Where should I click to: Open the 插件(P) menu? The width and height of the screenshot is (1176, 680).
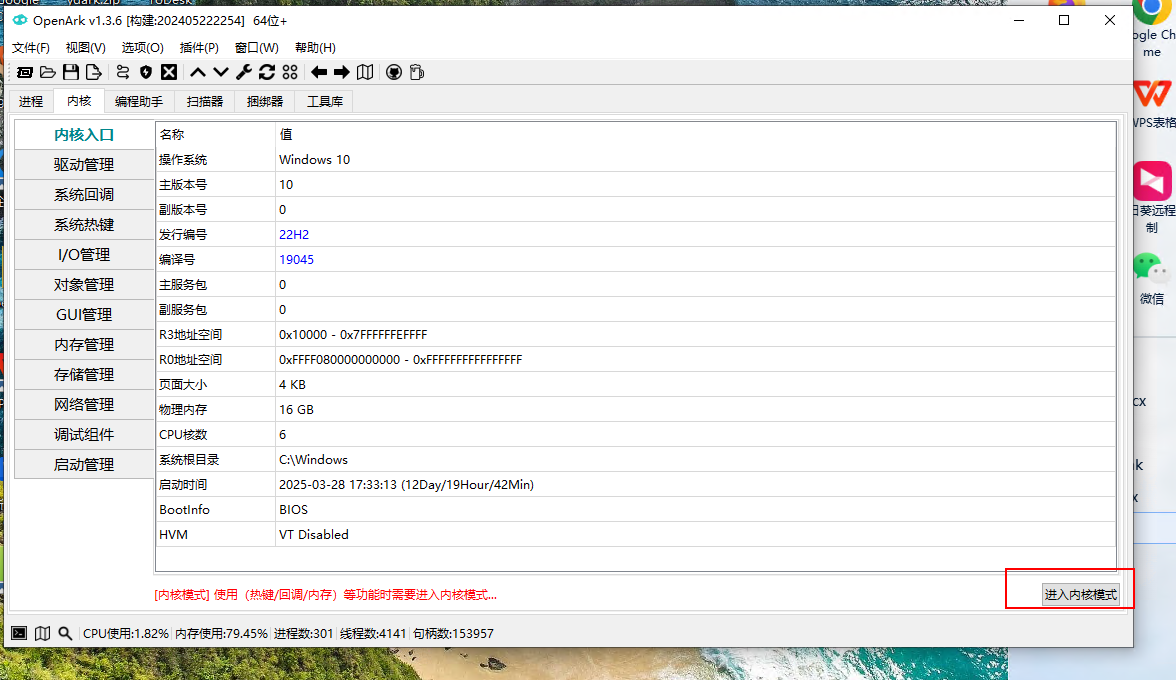click(x=199, y=47)
